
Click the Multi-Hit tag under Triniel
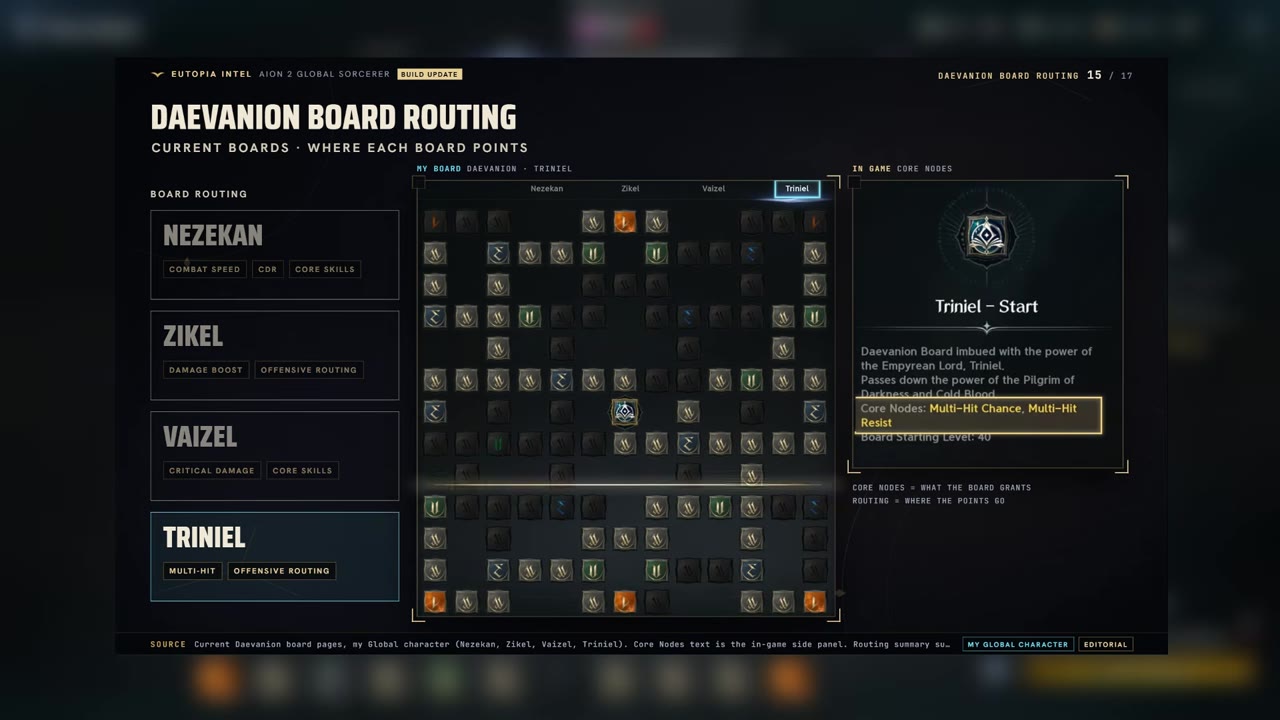tap(192, 571)
